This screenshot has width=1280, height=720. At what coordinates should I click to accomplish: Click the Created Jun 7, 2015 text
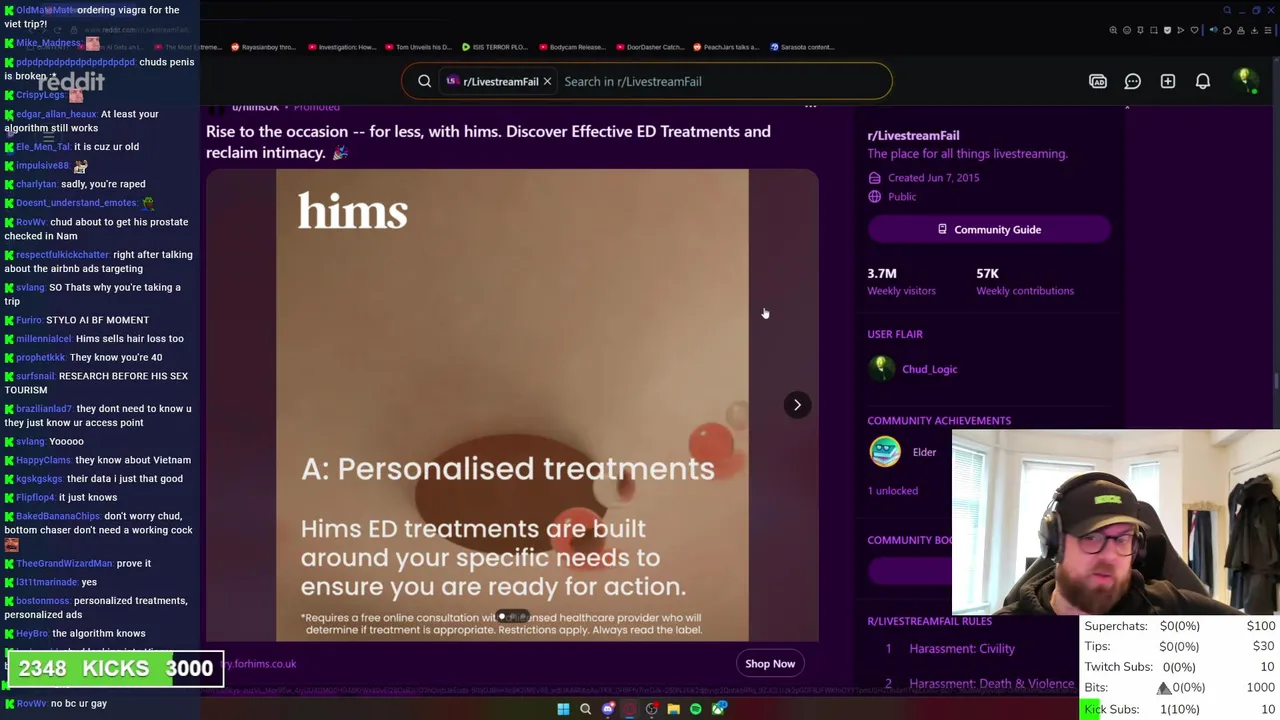(x=933, y=178)
